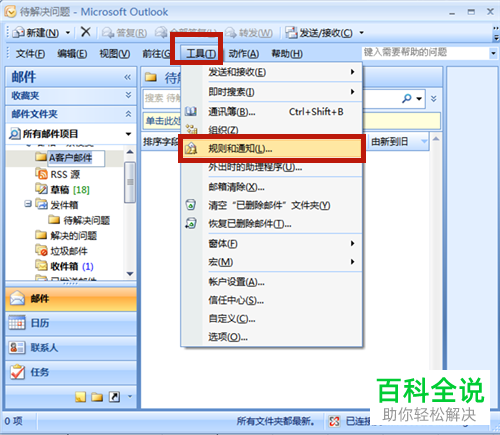Open All Mail Items dropdown
The height and width of the screenshot is (435, 500).
point(128,134)
